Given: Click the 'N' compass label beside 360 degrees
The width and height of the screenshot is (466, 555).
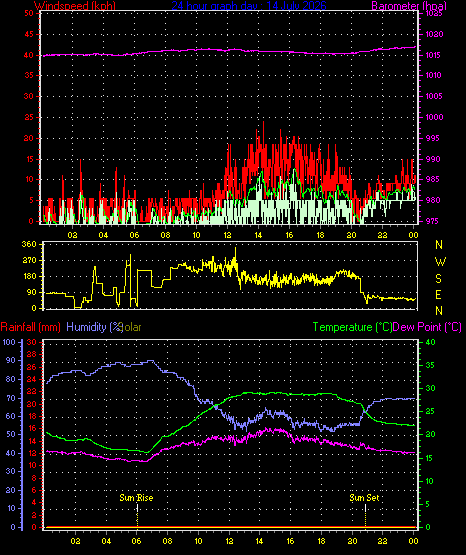Looking at the screenshot, I should click(x=439, y=245).
